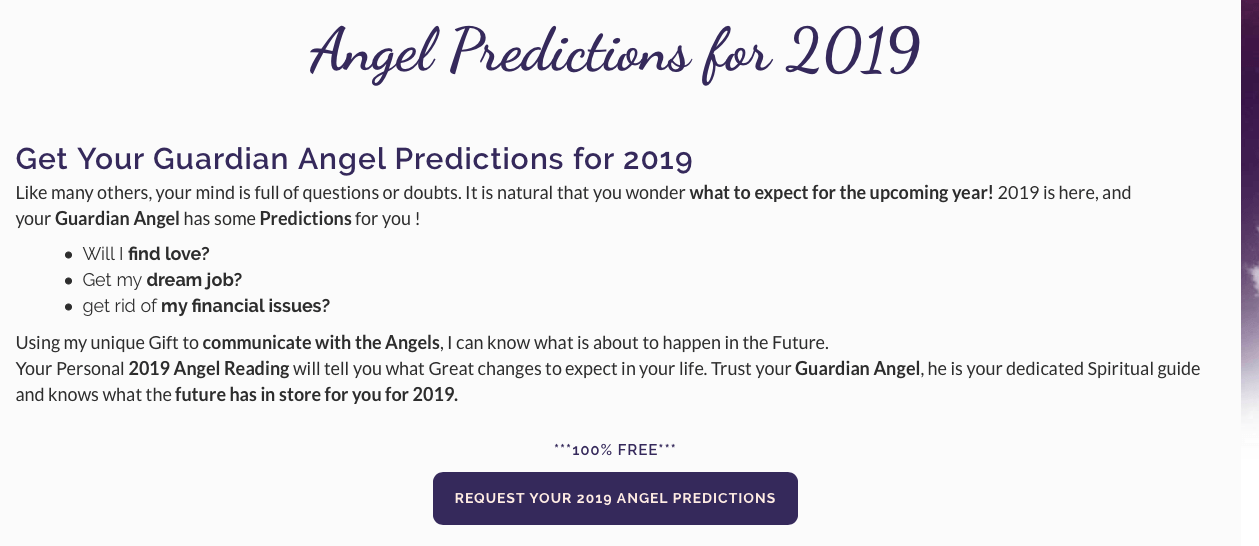Click Request Your 2019 Angel Predictions button
The image size is (1259, 546).
615,498
